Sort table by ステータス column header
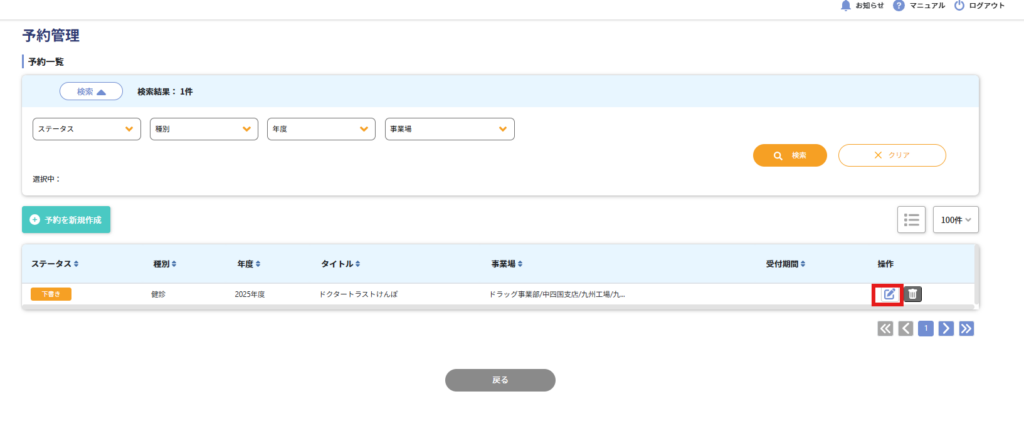 (x=55, y=264)
